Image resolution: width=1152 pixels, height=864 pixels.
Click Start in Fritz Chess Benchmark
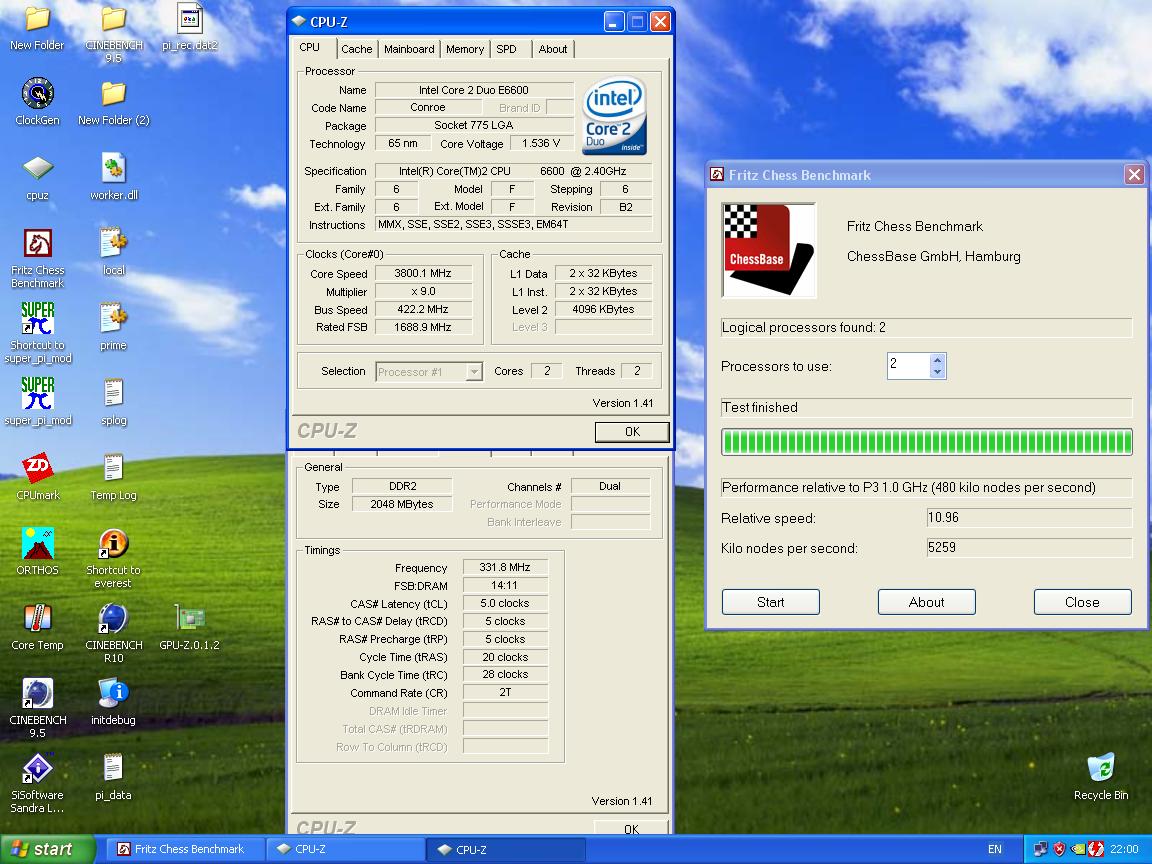(x=771, y=602)
